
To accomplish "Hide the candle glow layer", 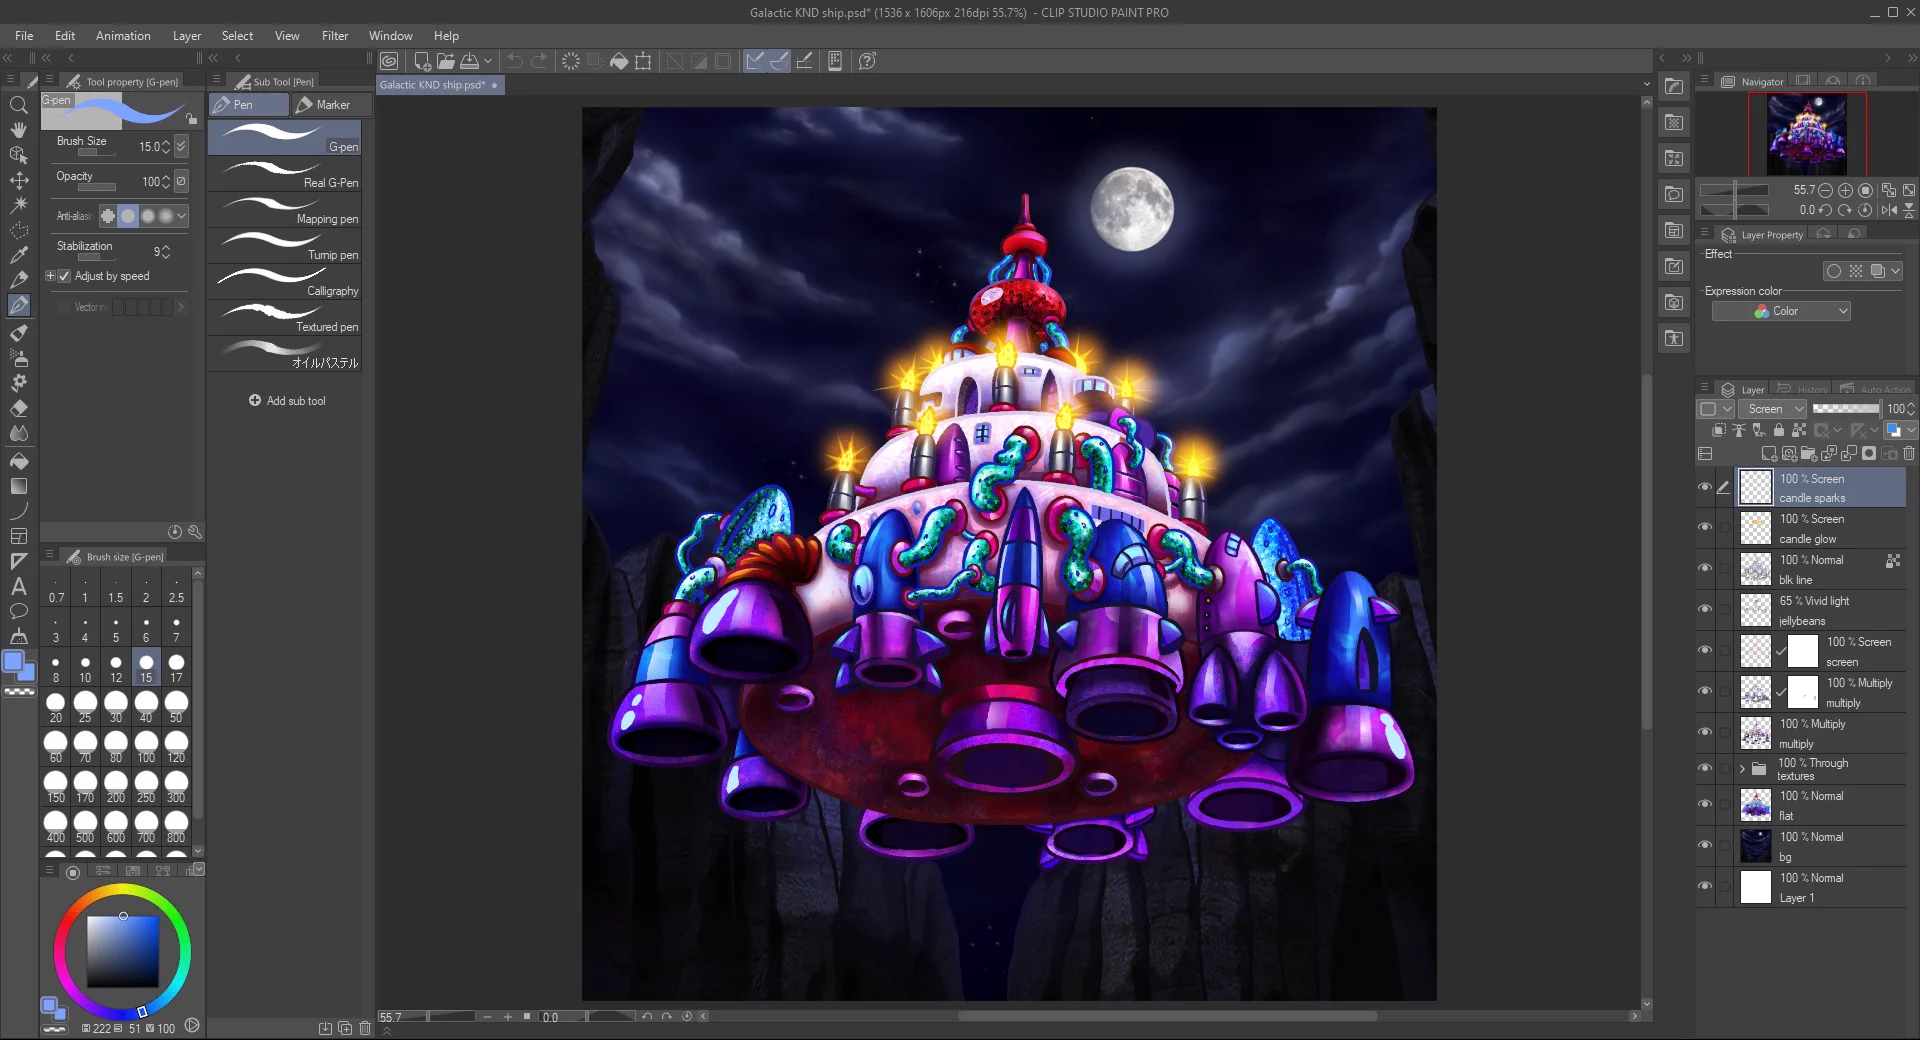I will (1705, 527).
